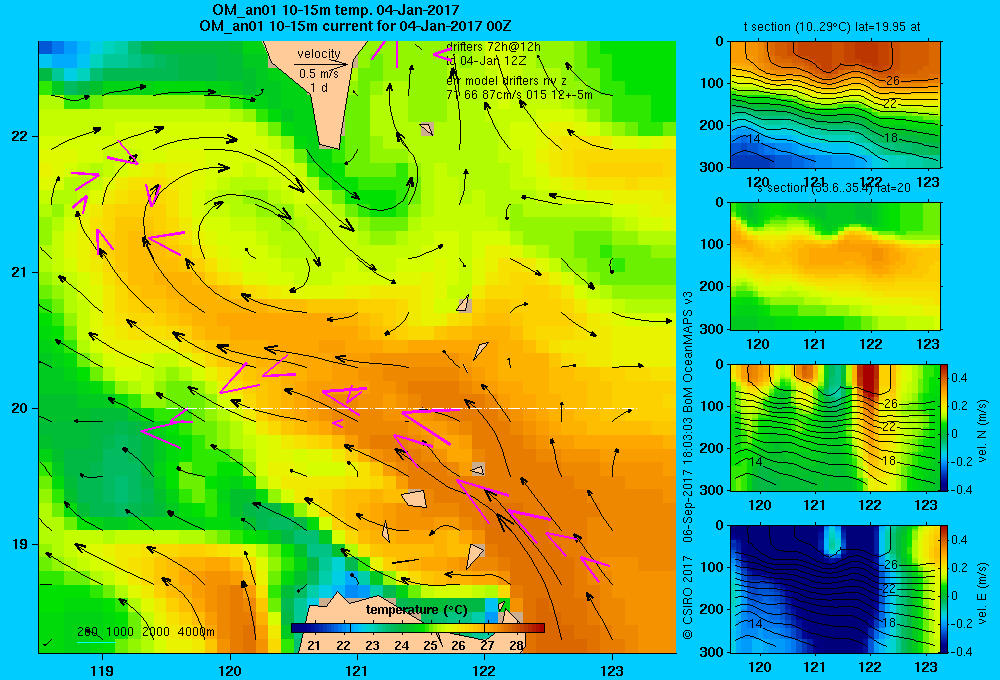Screen dimensions: 1000x680
Task: Click the '-0.4' tick on vel. E color bar
Action: pos(960,651)
